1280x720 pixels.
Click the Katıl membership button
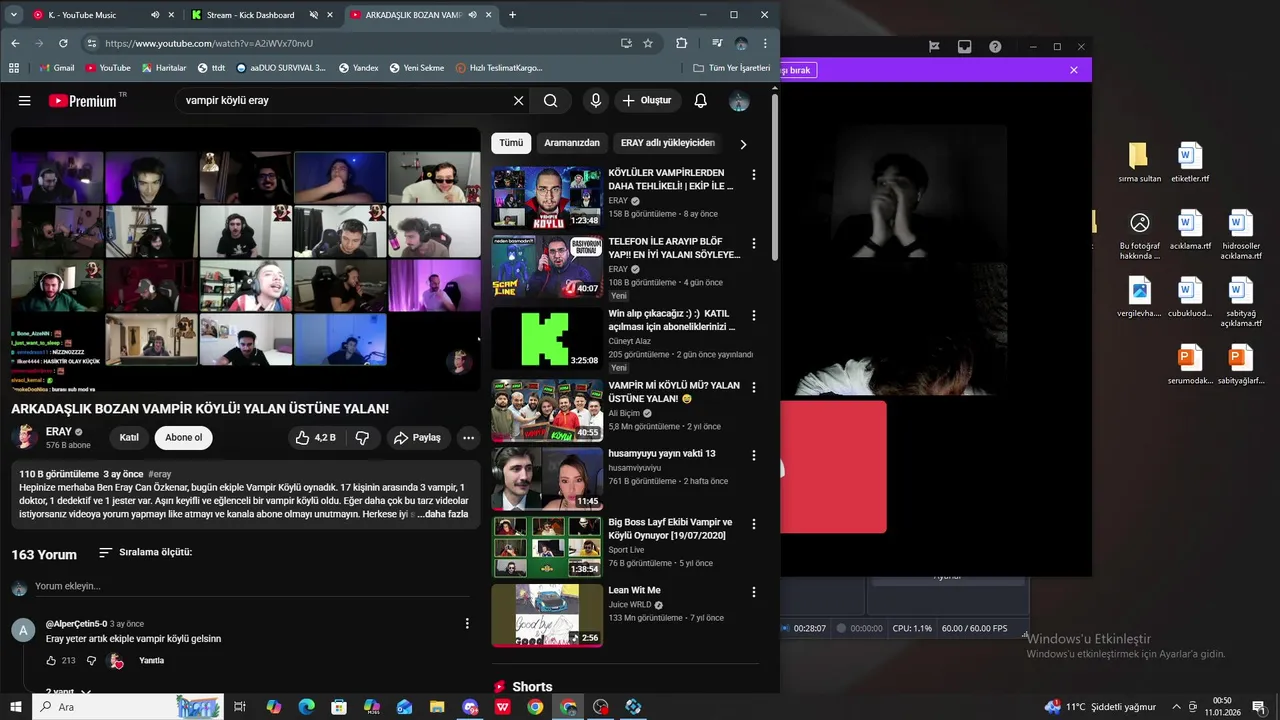click(129, 438)
